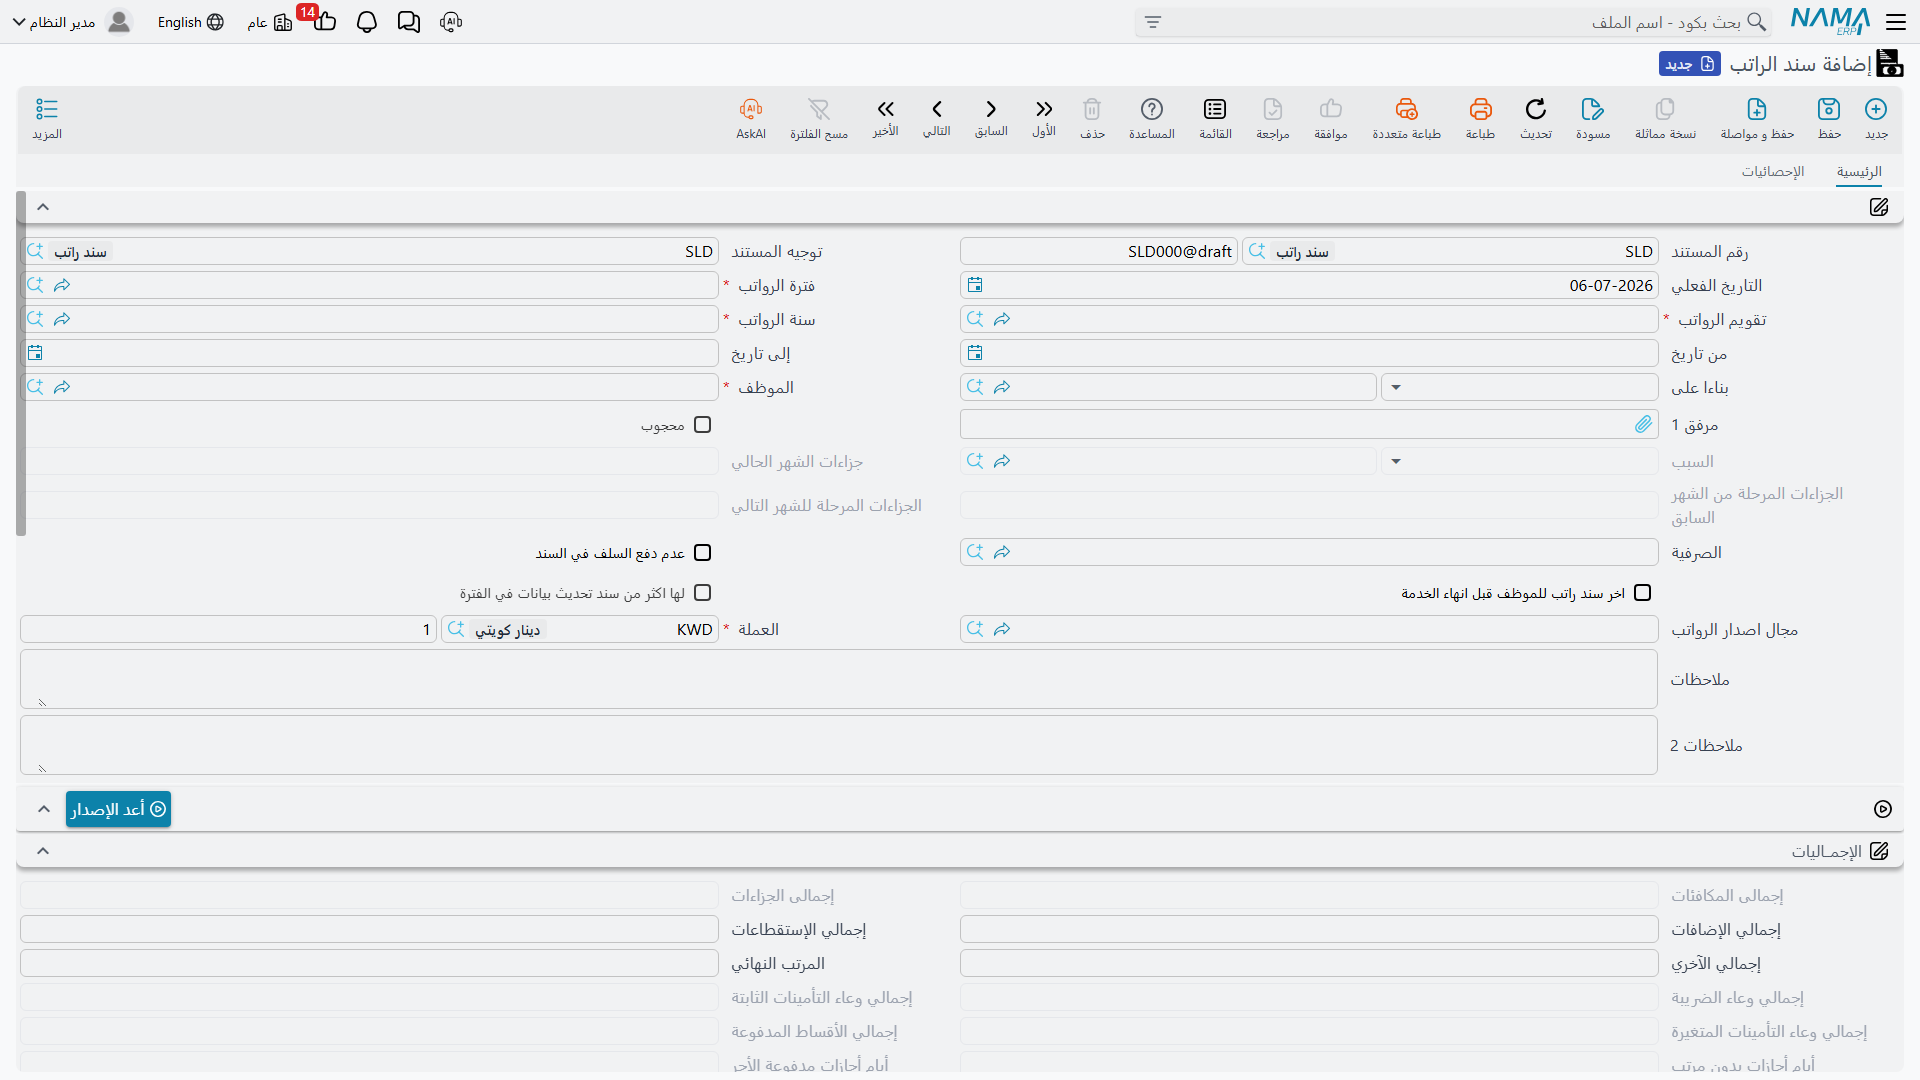Open the بناءا على dropdown arrow
This screenshot has width=1920, height=1080.
point(1396,387)
